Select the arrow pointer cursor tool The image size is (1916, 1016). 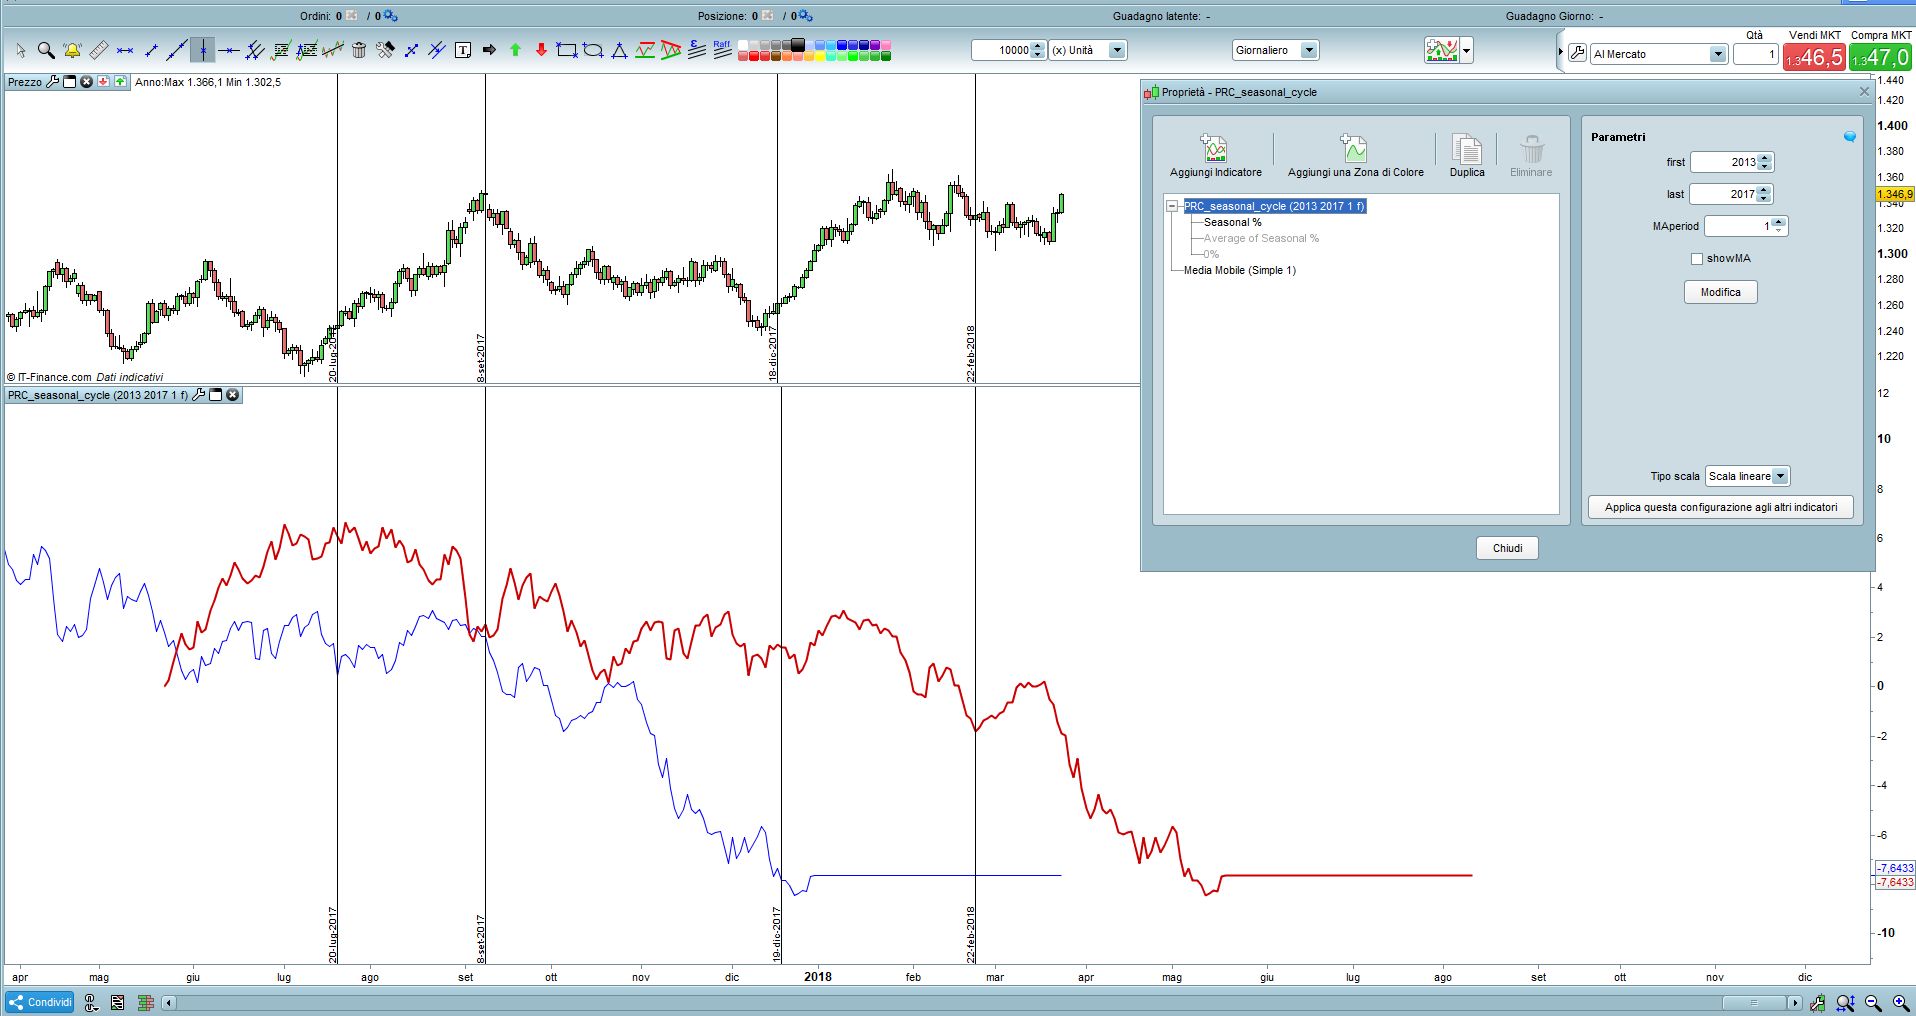21,50
